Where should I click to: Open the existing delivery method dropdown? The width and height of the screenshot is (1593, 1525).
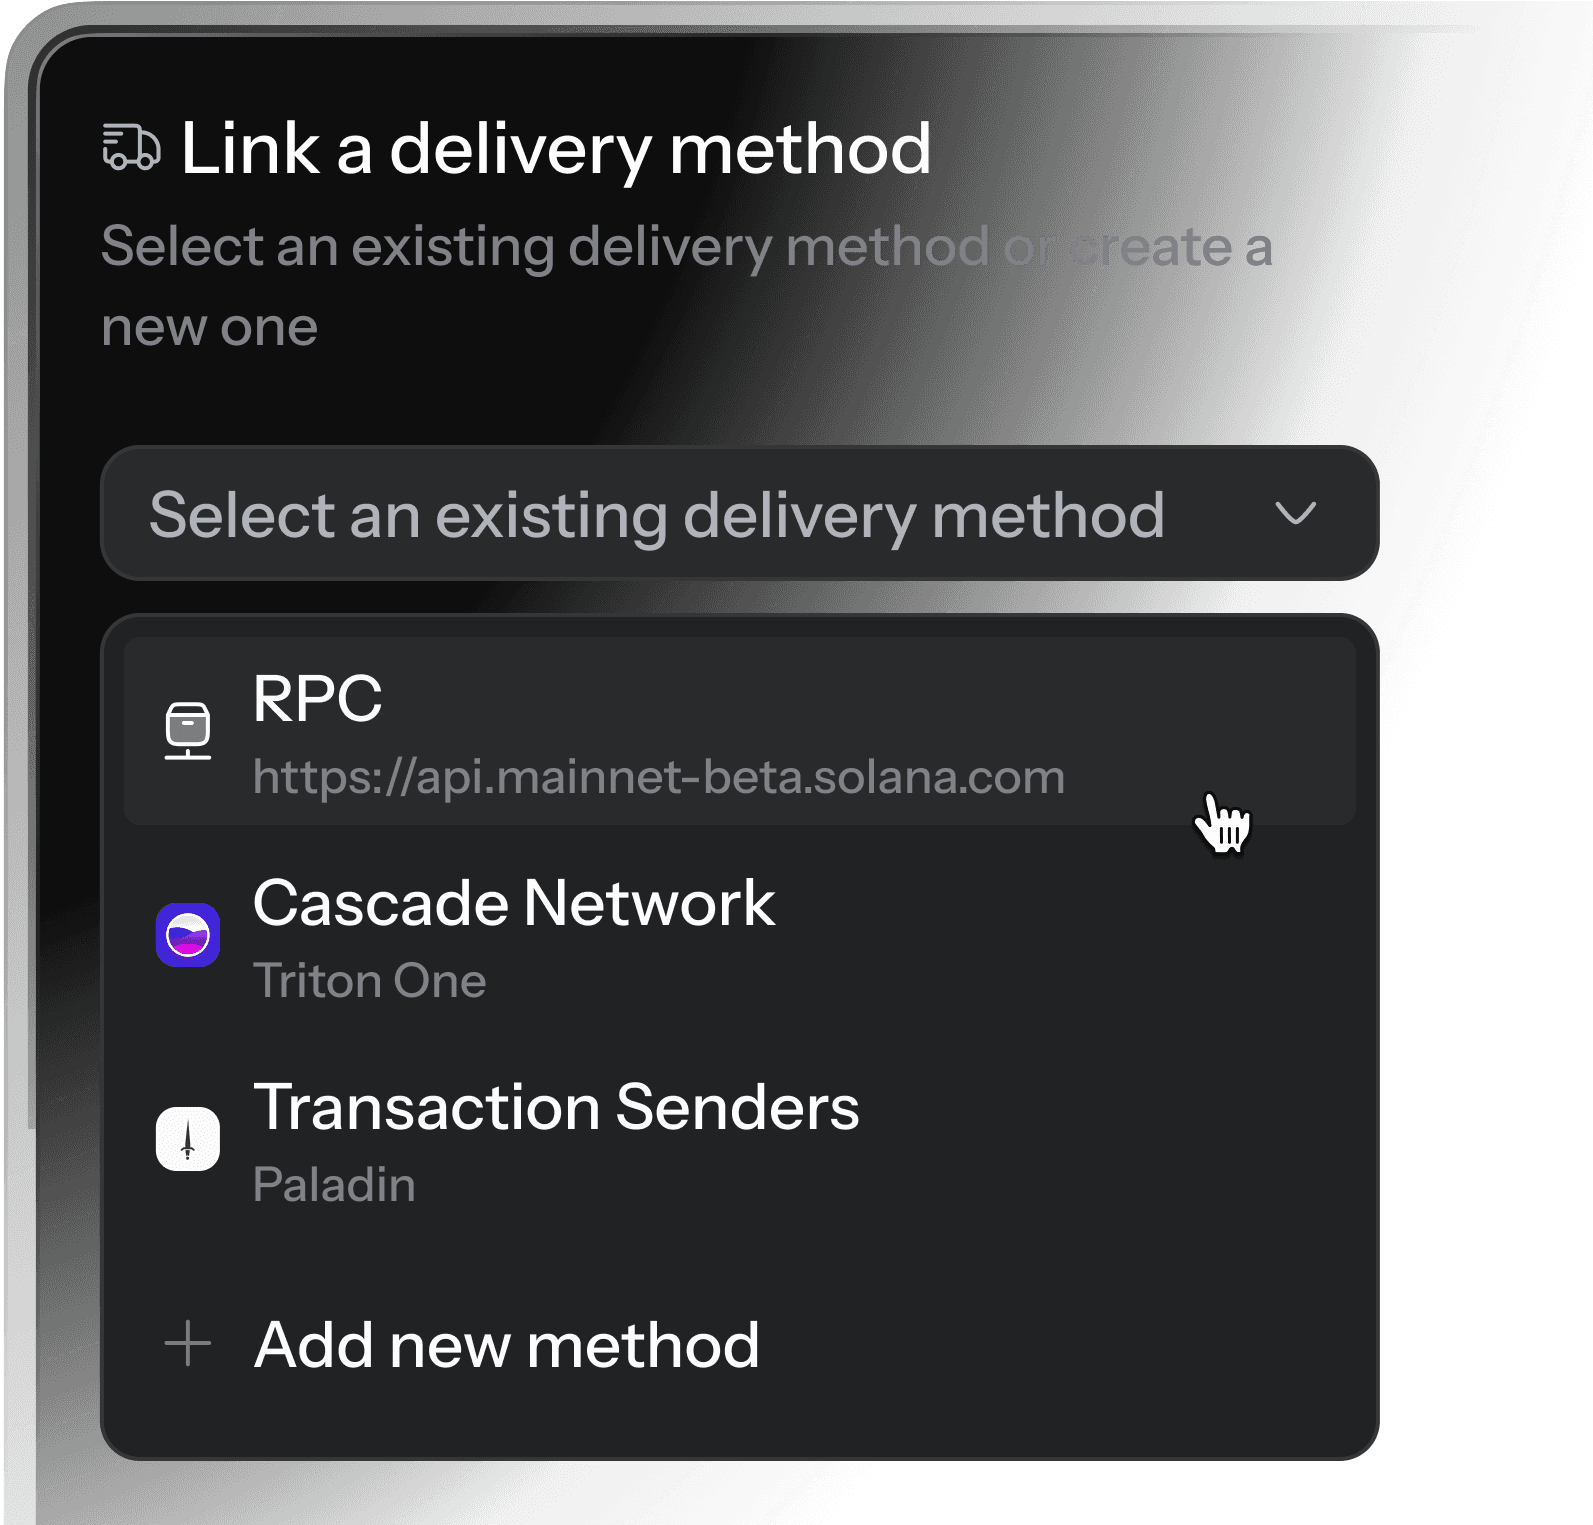pyautogui.click(x=739, y=514)
